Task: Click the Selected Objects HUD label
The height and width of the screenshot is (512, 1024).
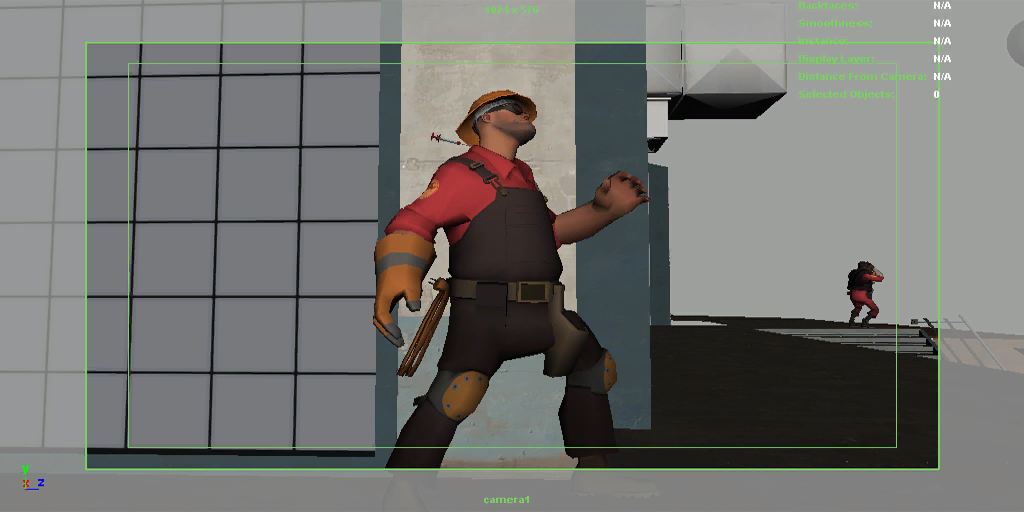Action: click(x=846, y=94)
